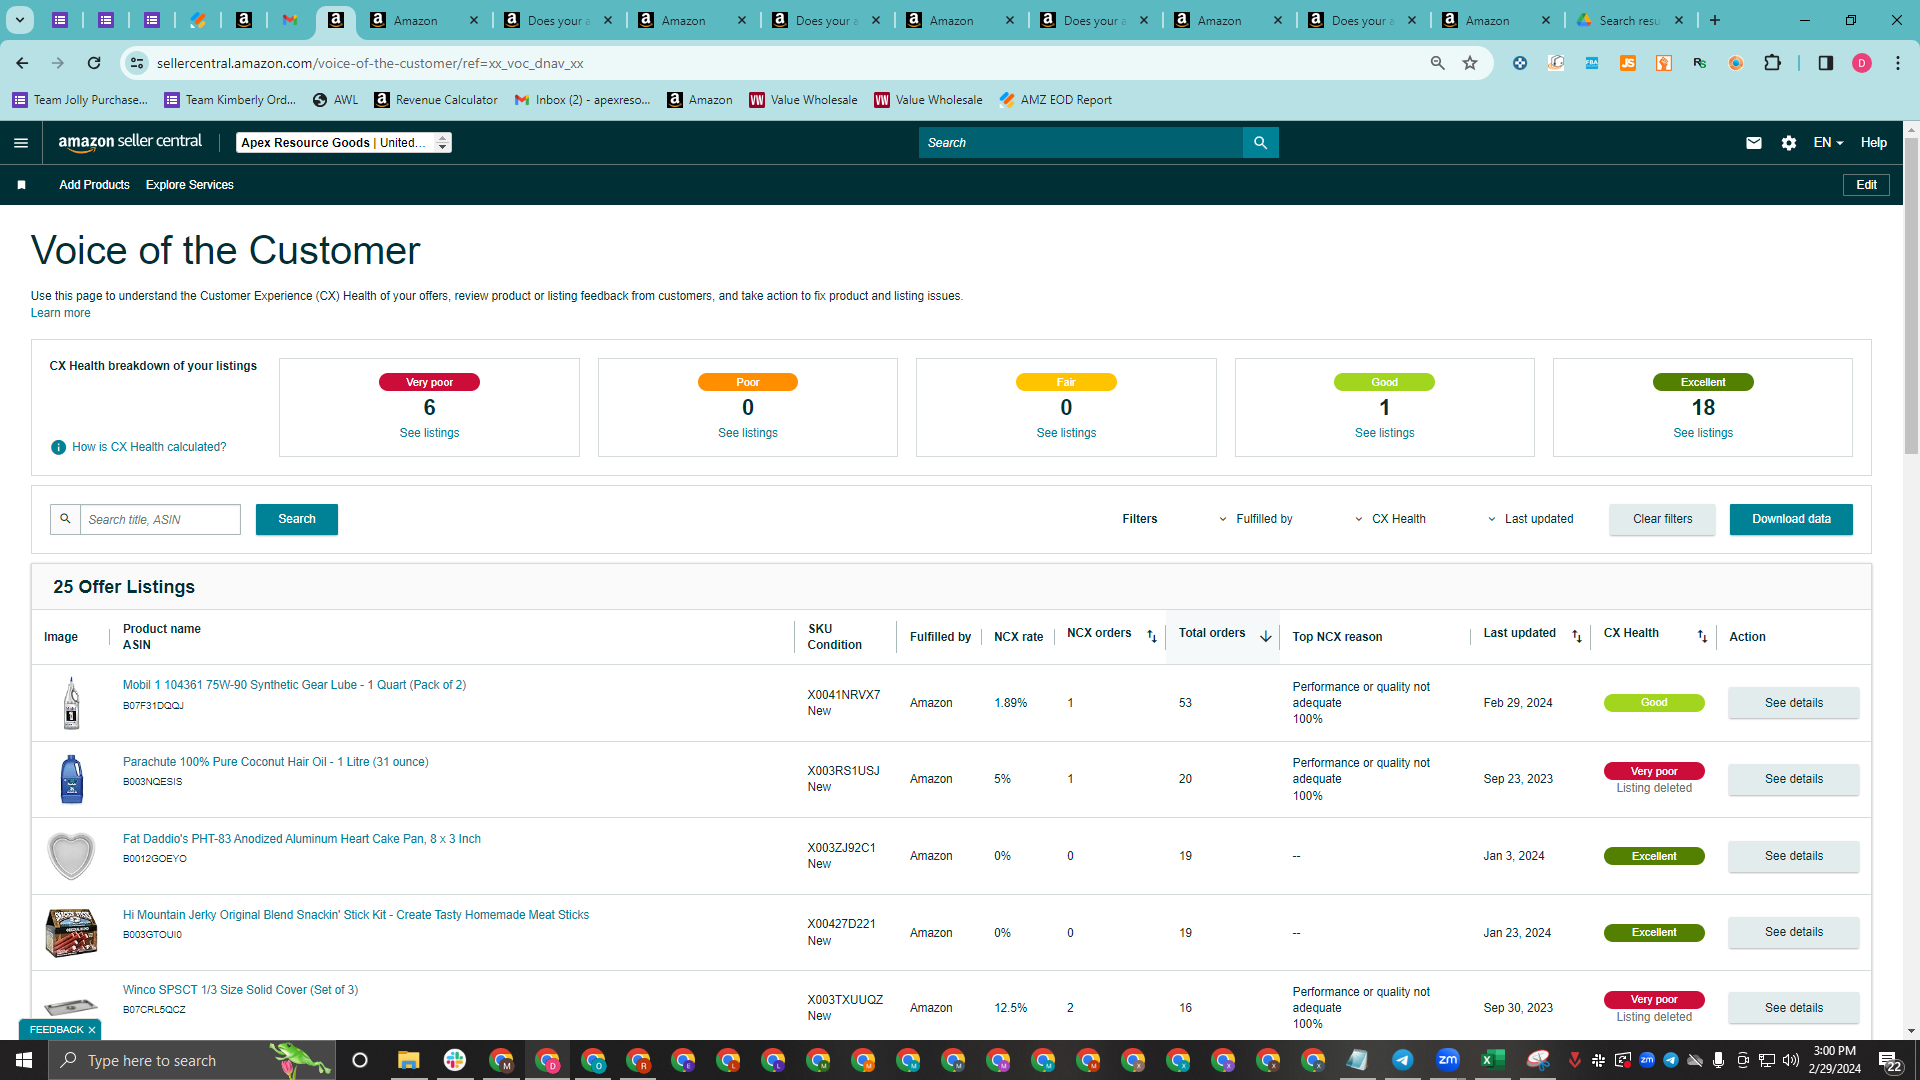Close the FEEDBACK tab with its X
The width and height of the screenshot is (1920, 1080).
click(92, 1030)
